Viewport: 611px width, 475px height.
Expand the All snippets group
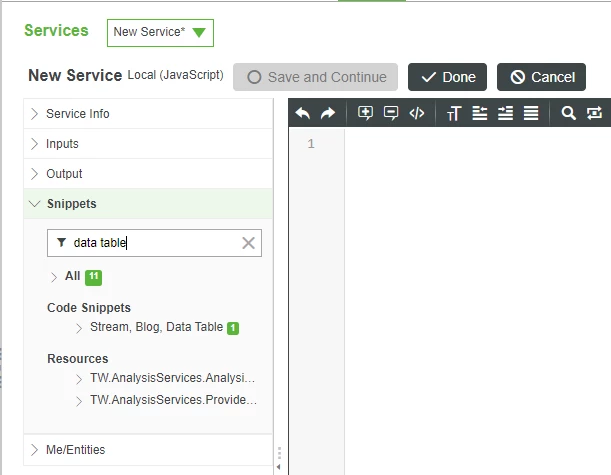click(54, 277)
